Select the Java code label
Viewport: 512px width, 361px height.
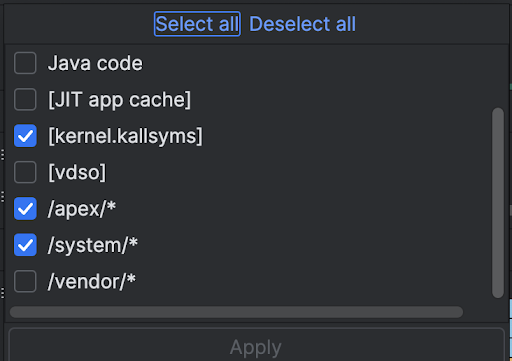click(95, 63)
